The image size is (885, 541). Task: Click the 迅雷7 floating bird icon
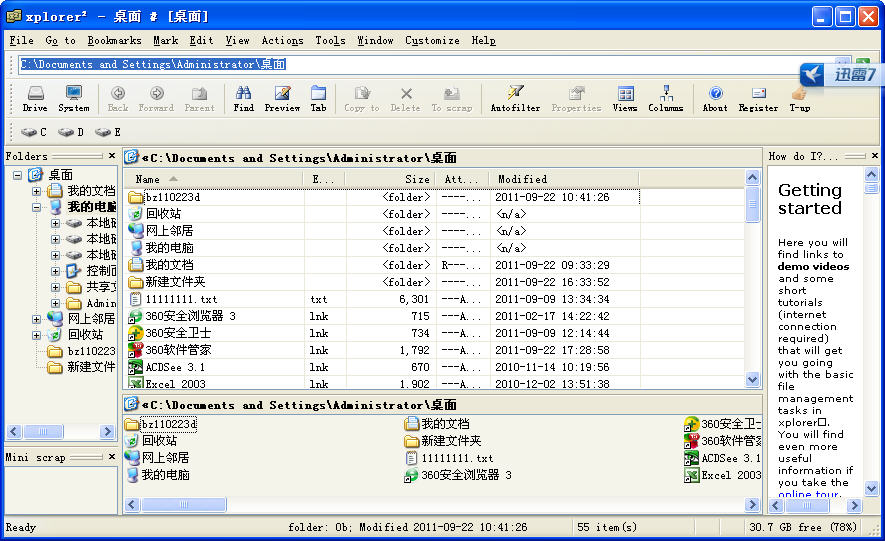pos(812,74)
